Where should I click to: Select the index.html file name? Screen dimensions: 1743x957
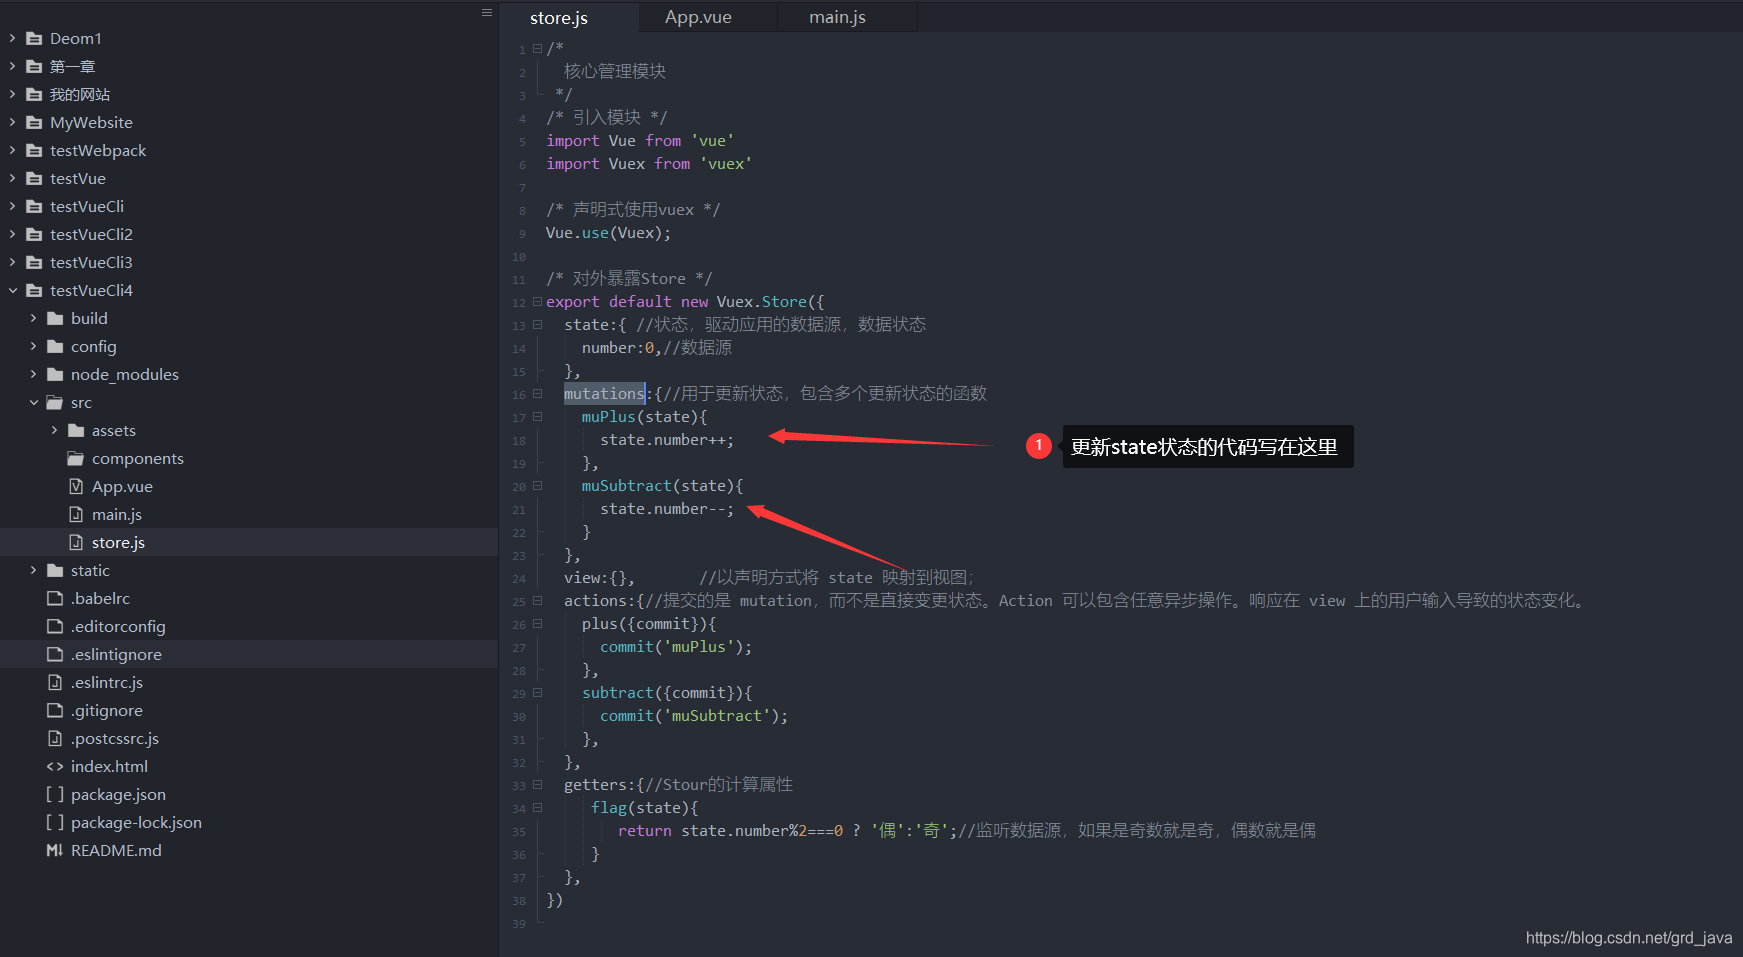109,766
